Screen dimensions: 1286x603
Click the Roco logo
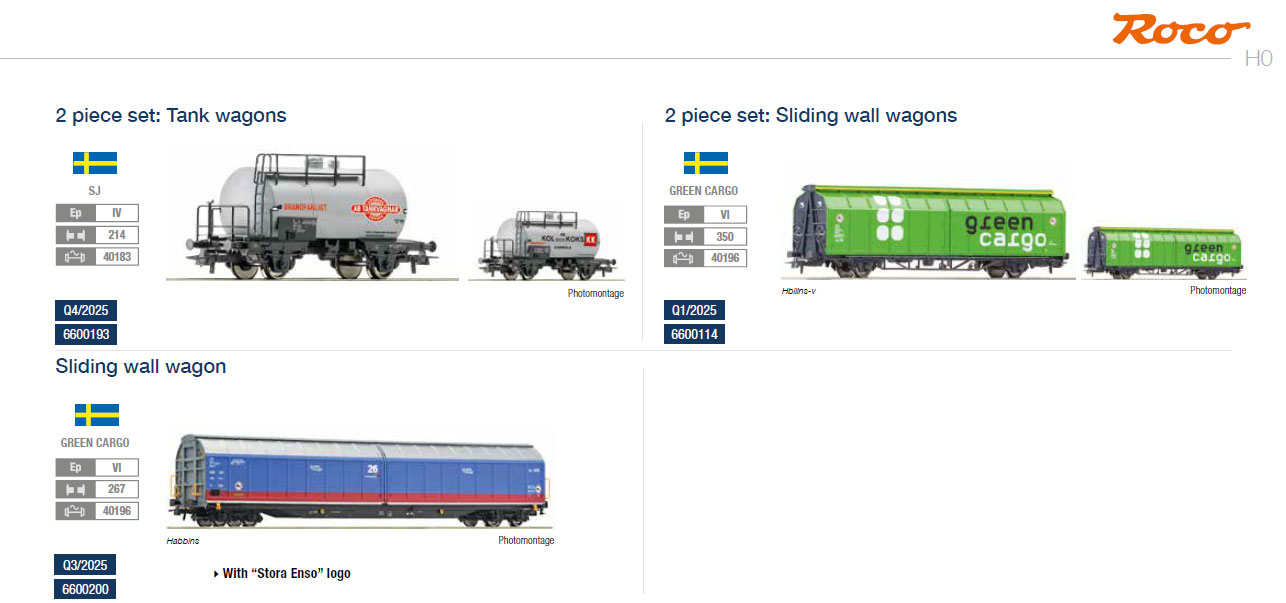pyautogui.click(x=1180, y=29)
